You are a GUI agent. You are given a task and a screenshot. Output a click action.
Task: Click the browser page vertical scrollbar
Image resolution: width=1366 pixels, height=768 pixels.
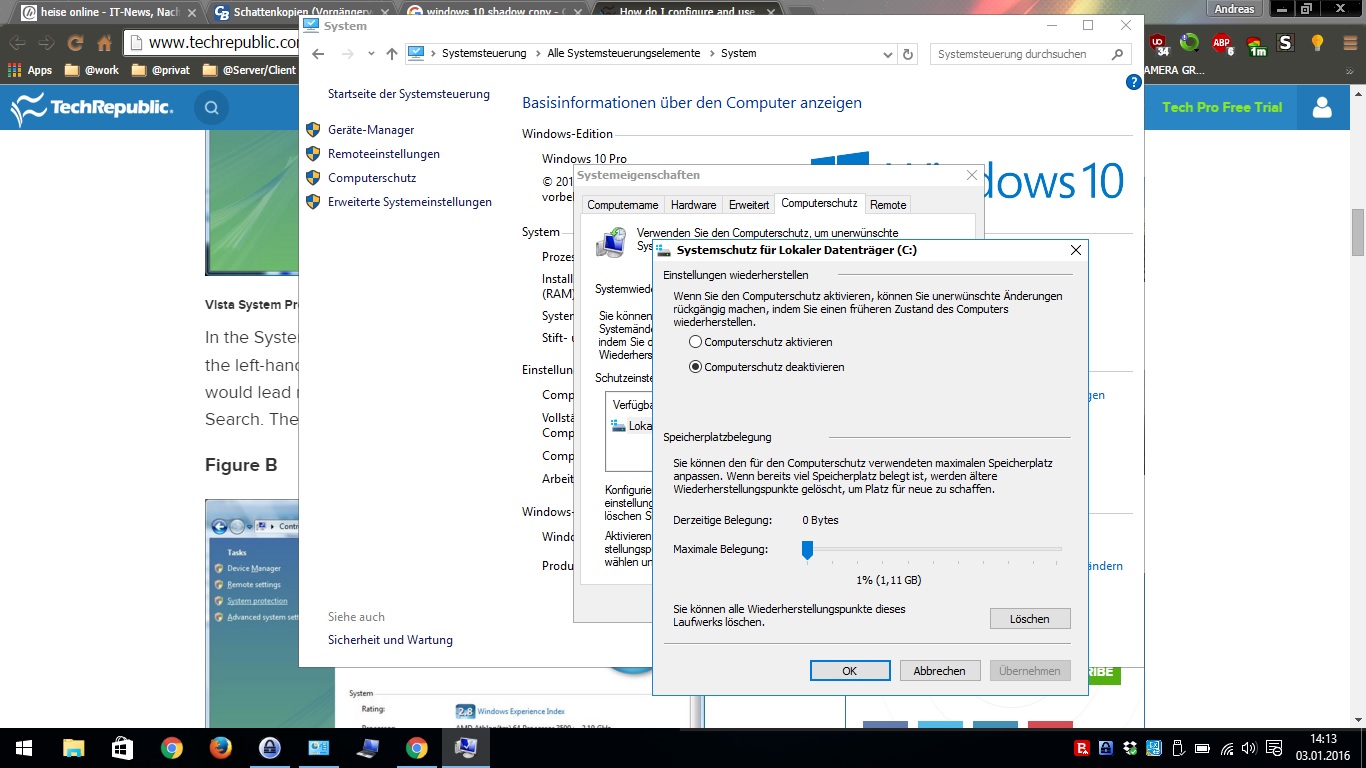point(1358,232)
